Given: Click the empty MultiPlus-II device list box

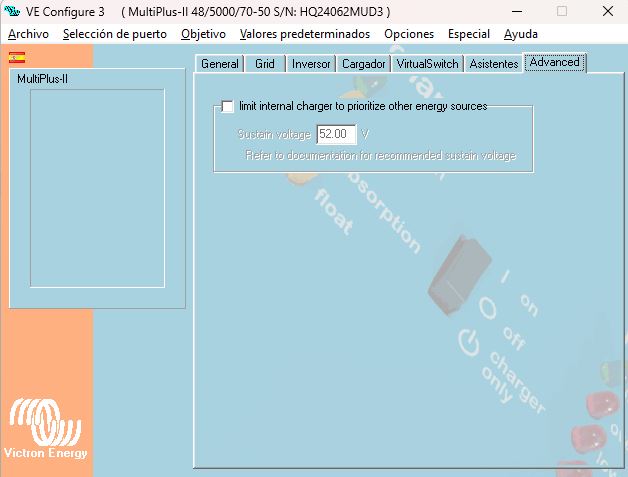Looking at the screenshot, I should click(x=97, y=188).
